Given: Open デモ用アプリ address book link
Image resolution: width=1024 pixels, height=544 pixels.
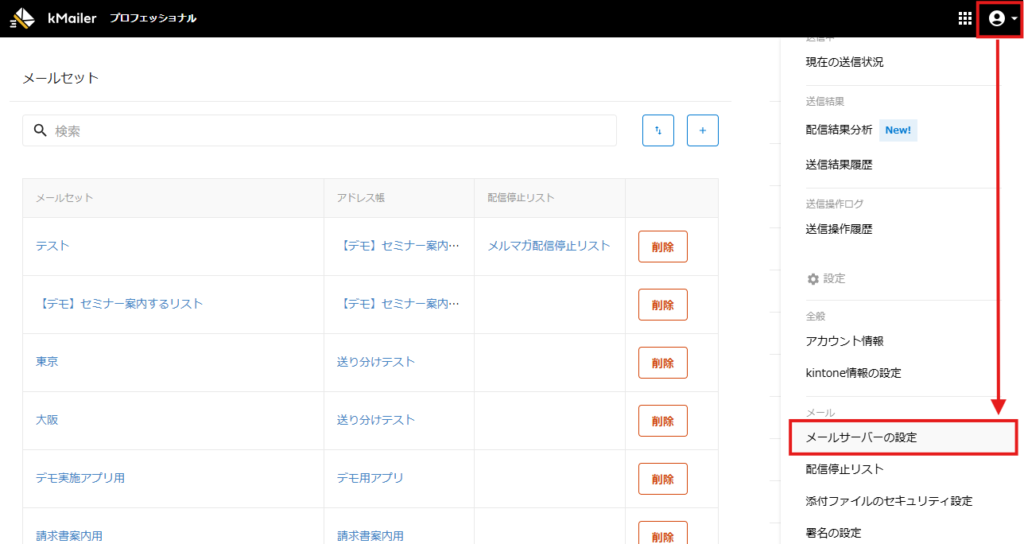Looking at the screenshot, I should [x=370, y=478].
